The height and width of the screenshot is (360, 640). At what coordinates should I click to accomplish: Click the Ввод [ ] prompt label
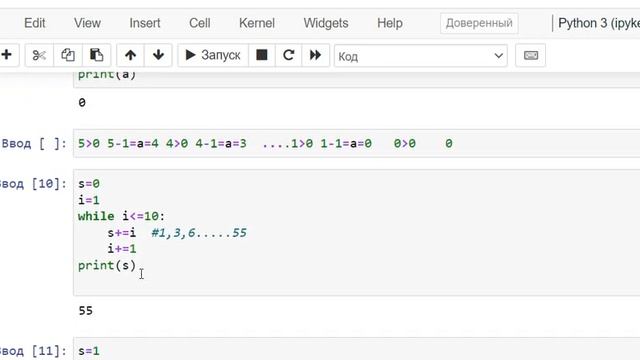[x=34, y=144]
